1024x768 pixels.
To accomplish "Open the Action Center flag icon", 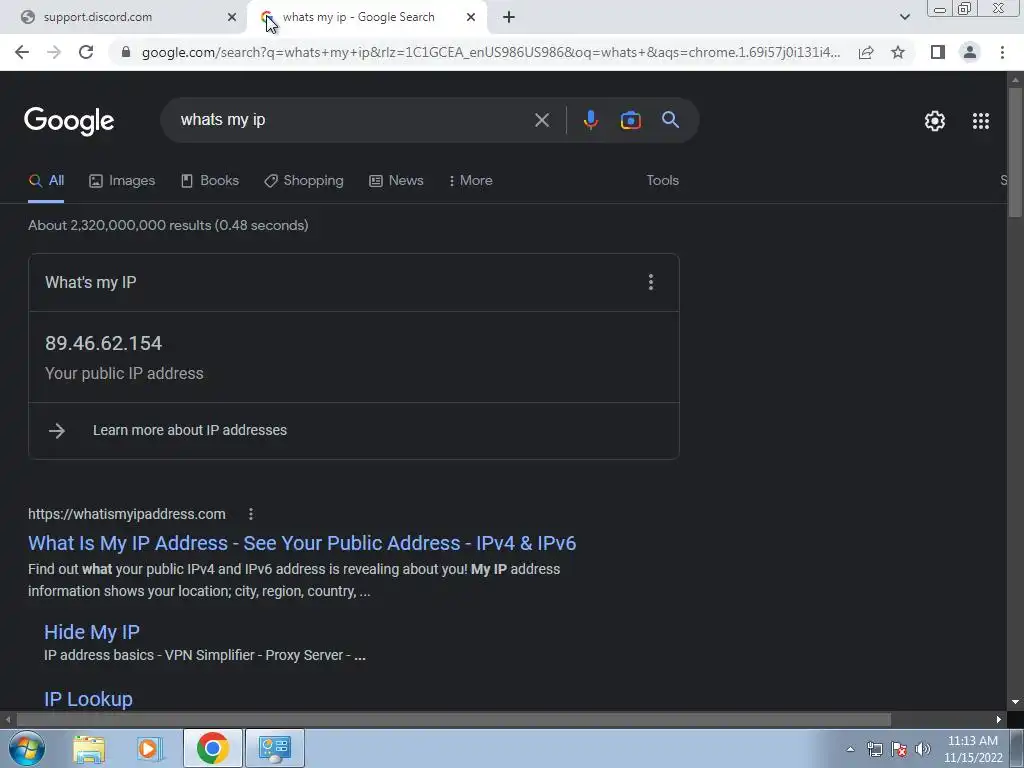I will (x=899, y=749).
